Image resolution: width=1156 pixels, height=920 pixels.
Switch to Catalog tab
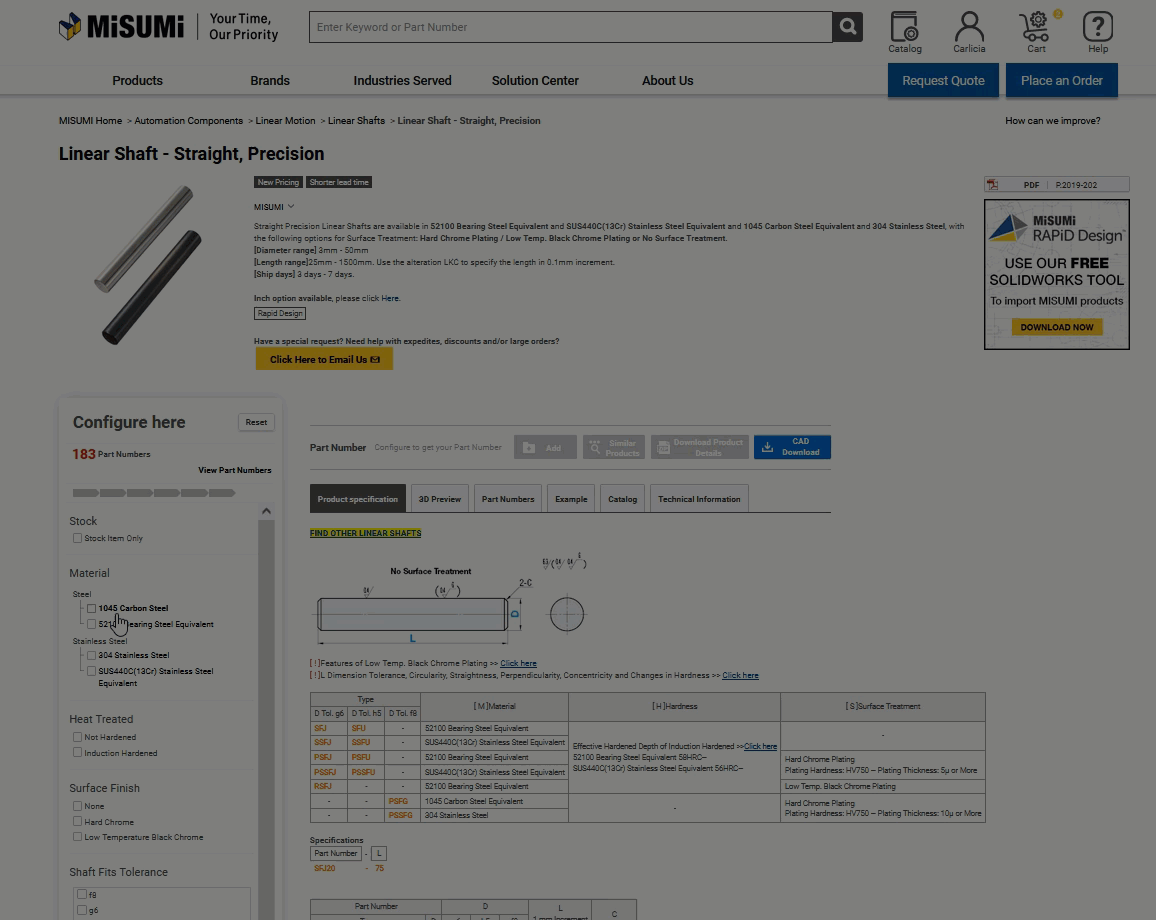622,499
